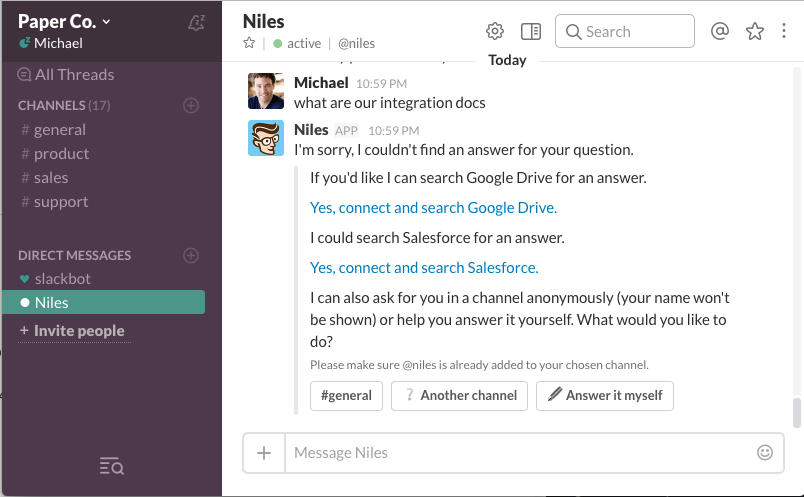The image size is (804, 497).
Task: Click the APP badge next to Niles
Action: click(346, 131)
